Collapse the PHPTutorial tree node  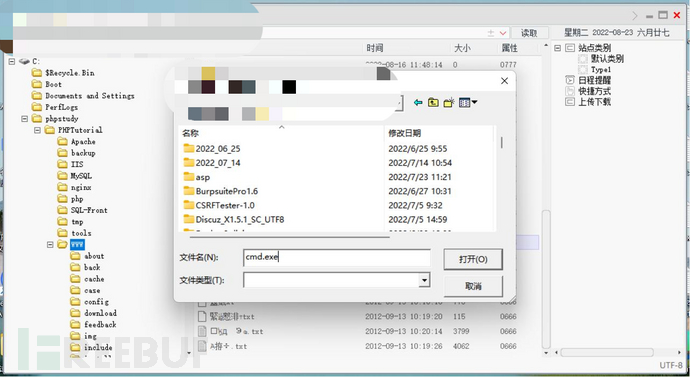click(37, 130)
